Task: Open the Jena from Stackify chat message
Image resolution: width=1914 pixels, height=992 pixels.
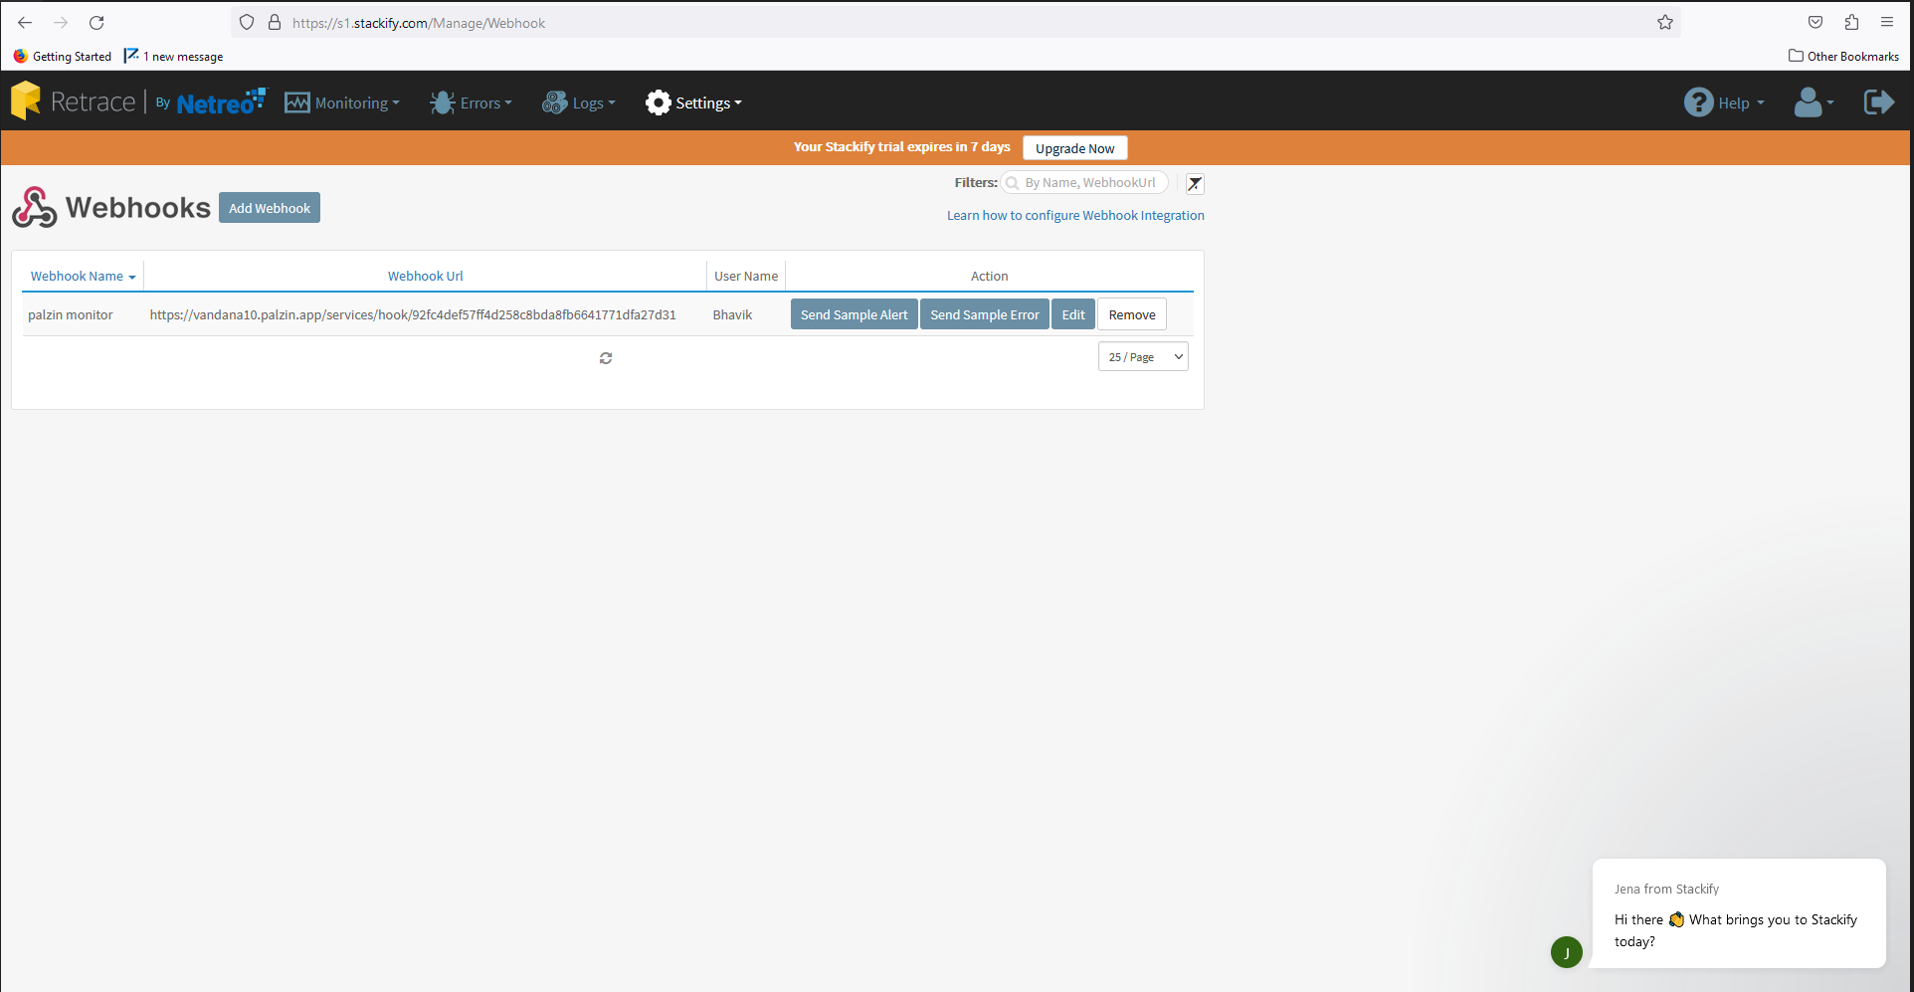Action: tap(1738, 914)
